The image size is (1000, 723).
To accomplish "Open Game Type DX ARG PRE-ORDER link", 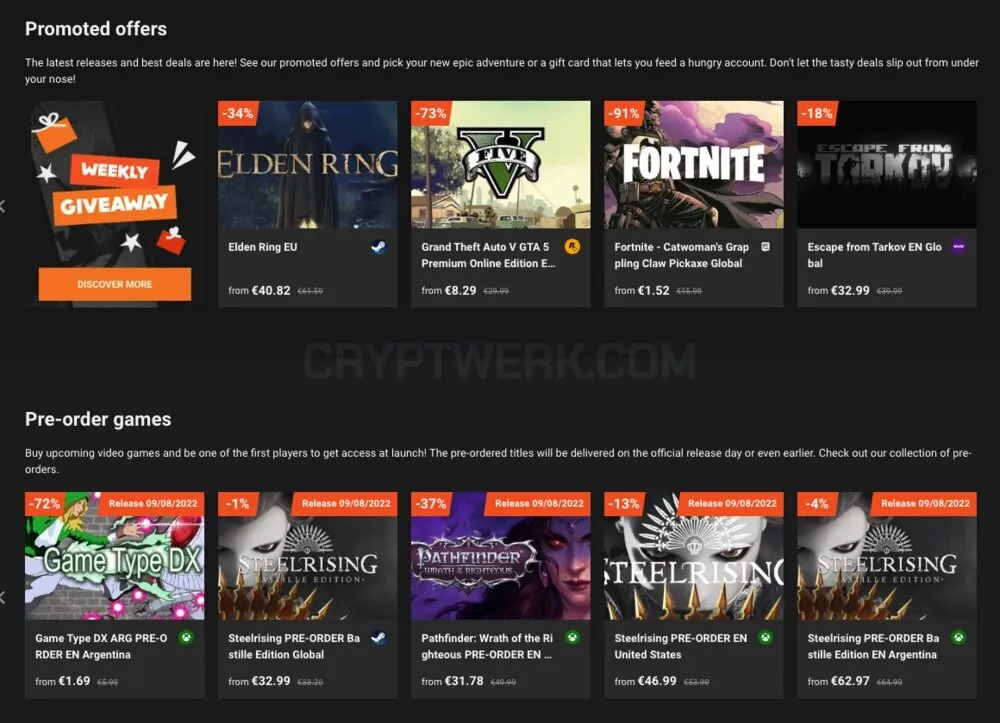I will pos(101,646).
